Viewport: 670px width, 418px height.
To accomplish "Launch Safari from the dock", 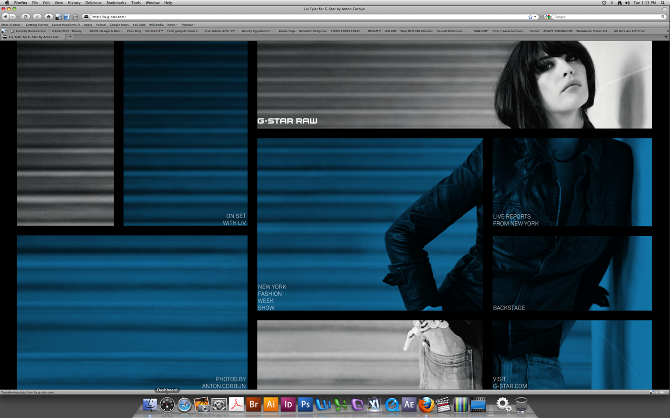I will click(x=184, y=404).
